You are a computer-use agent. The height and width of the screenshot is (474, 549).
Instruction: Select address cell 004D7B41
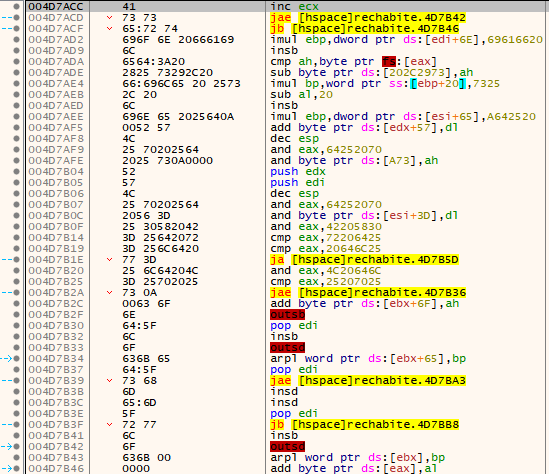pos(56,435)
